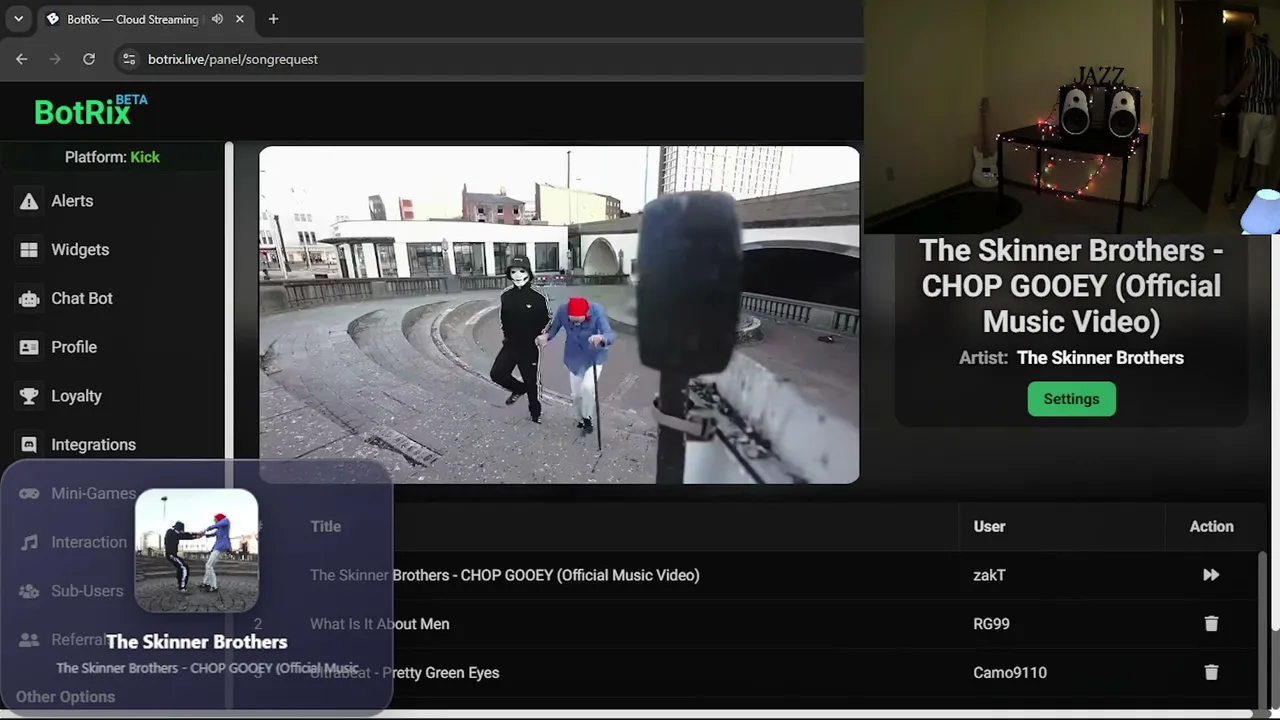Click the username zakT
Screen dimensions: 1280x720
coord(989,575)
